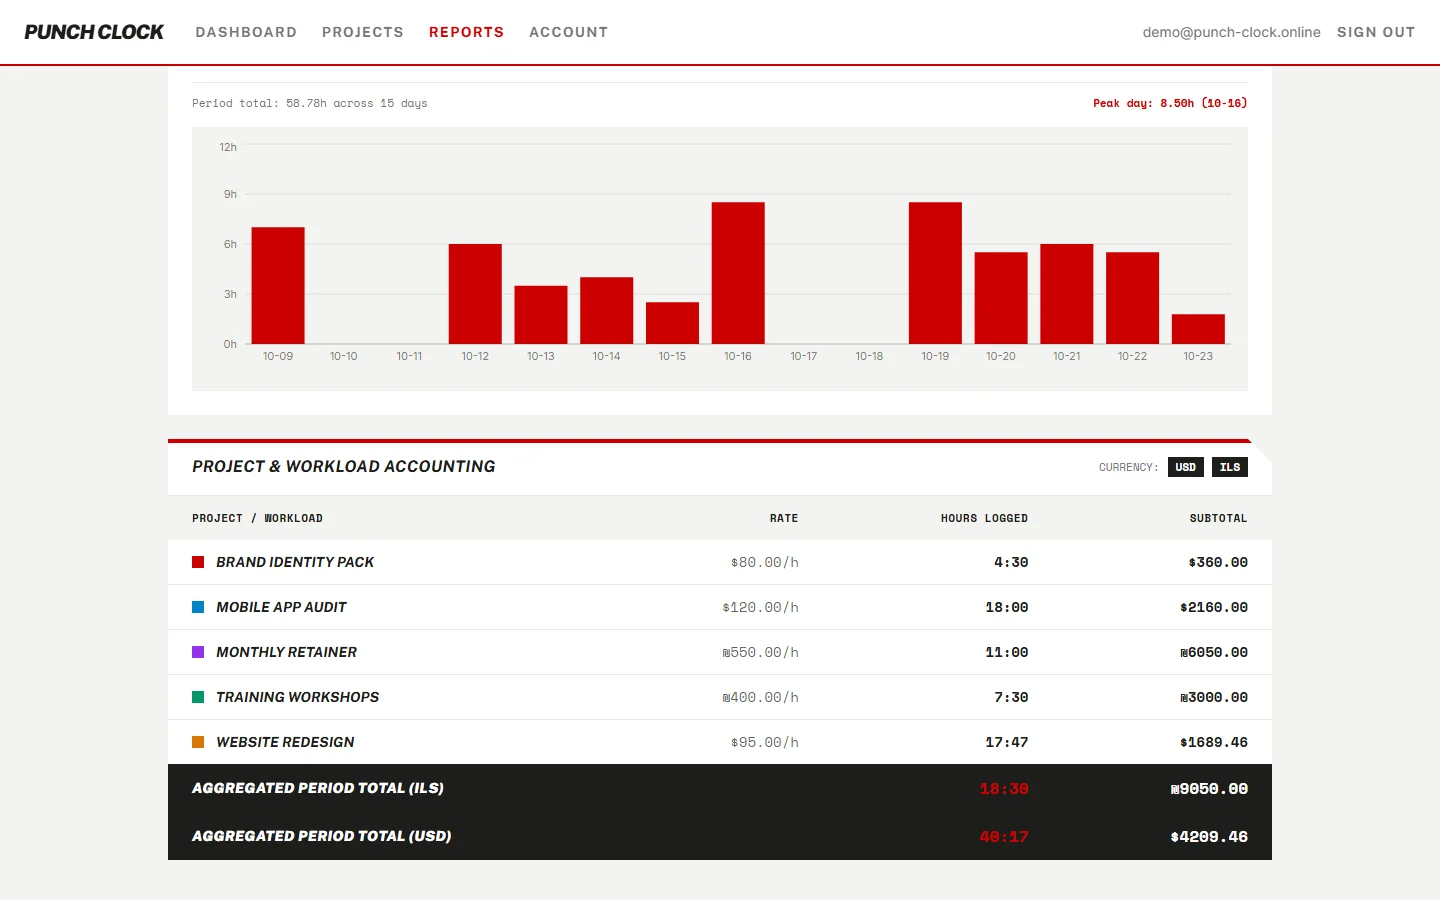Click the $80.00/h rate value
The width and height of the screenshot is (1440, 900).
765,562
